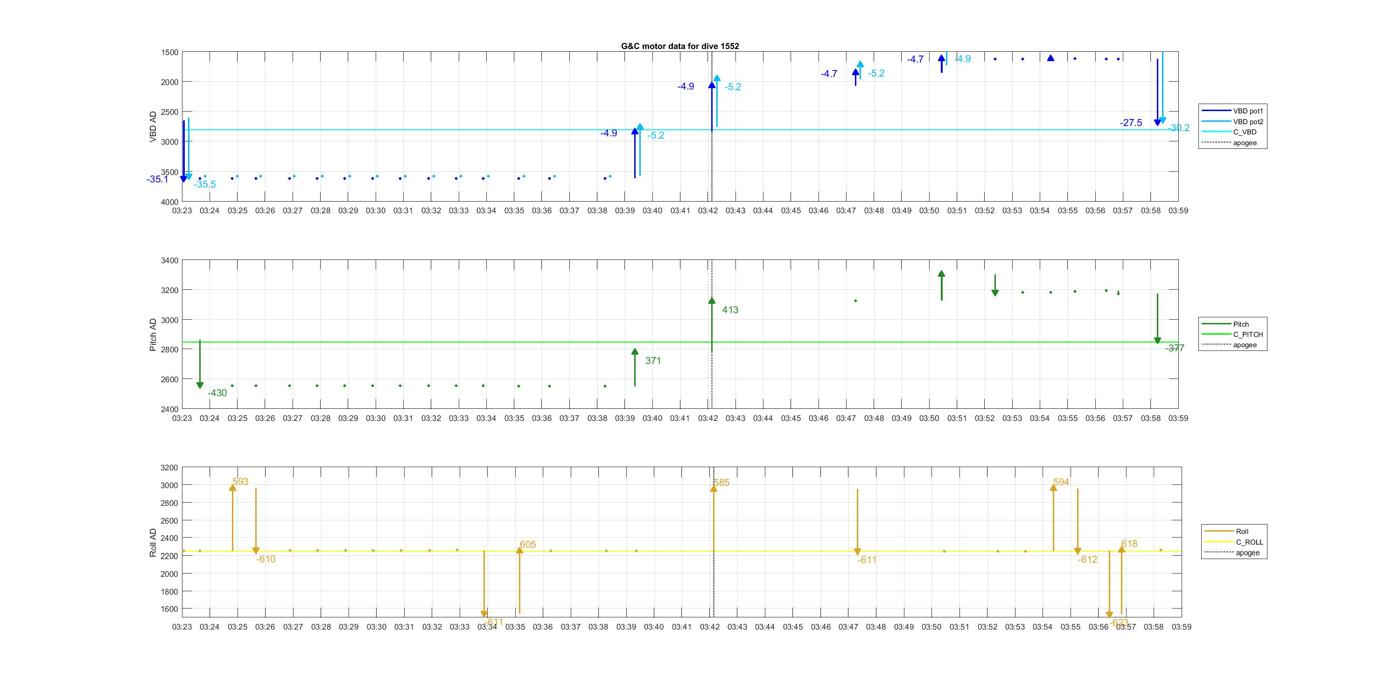1400x693 pixels.
Task: Click the '2200' tick on Roll axis
Action: click(x=171, y=556)
